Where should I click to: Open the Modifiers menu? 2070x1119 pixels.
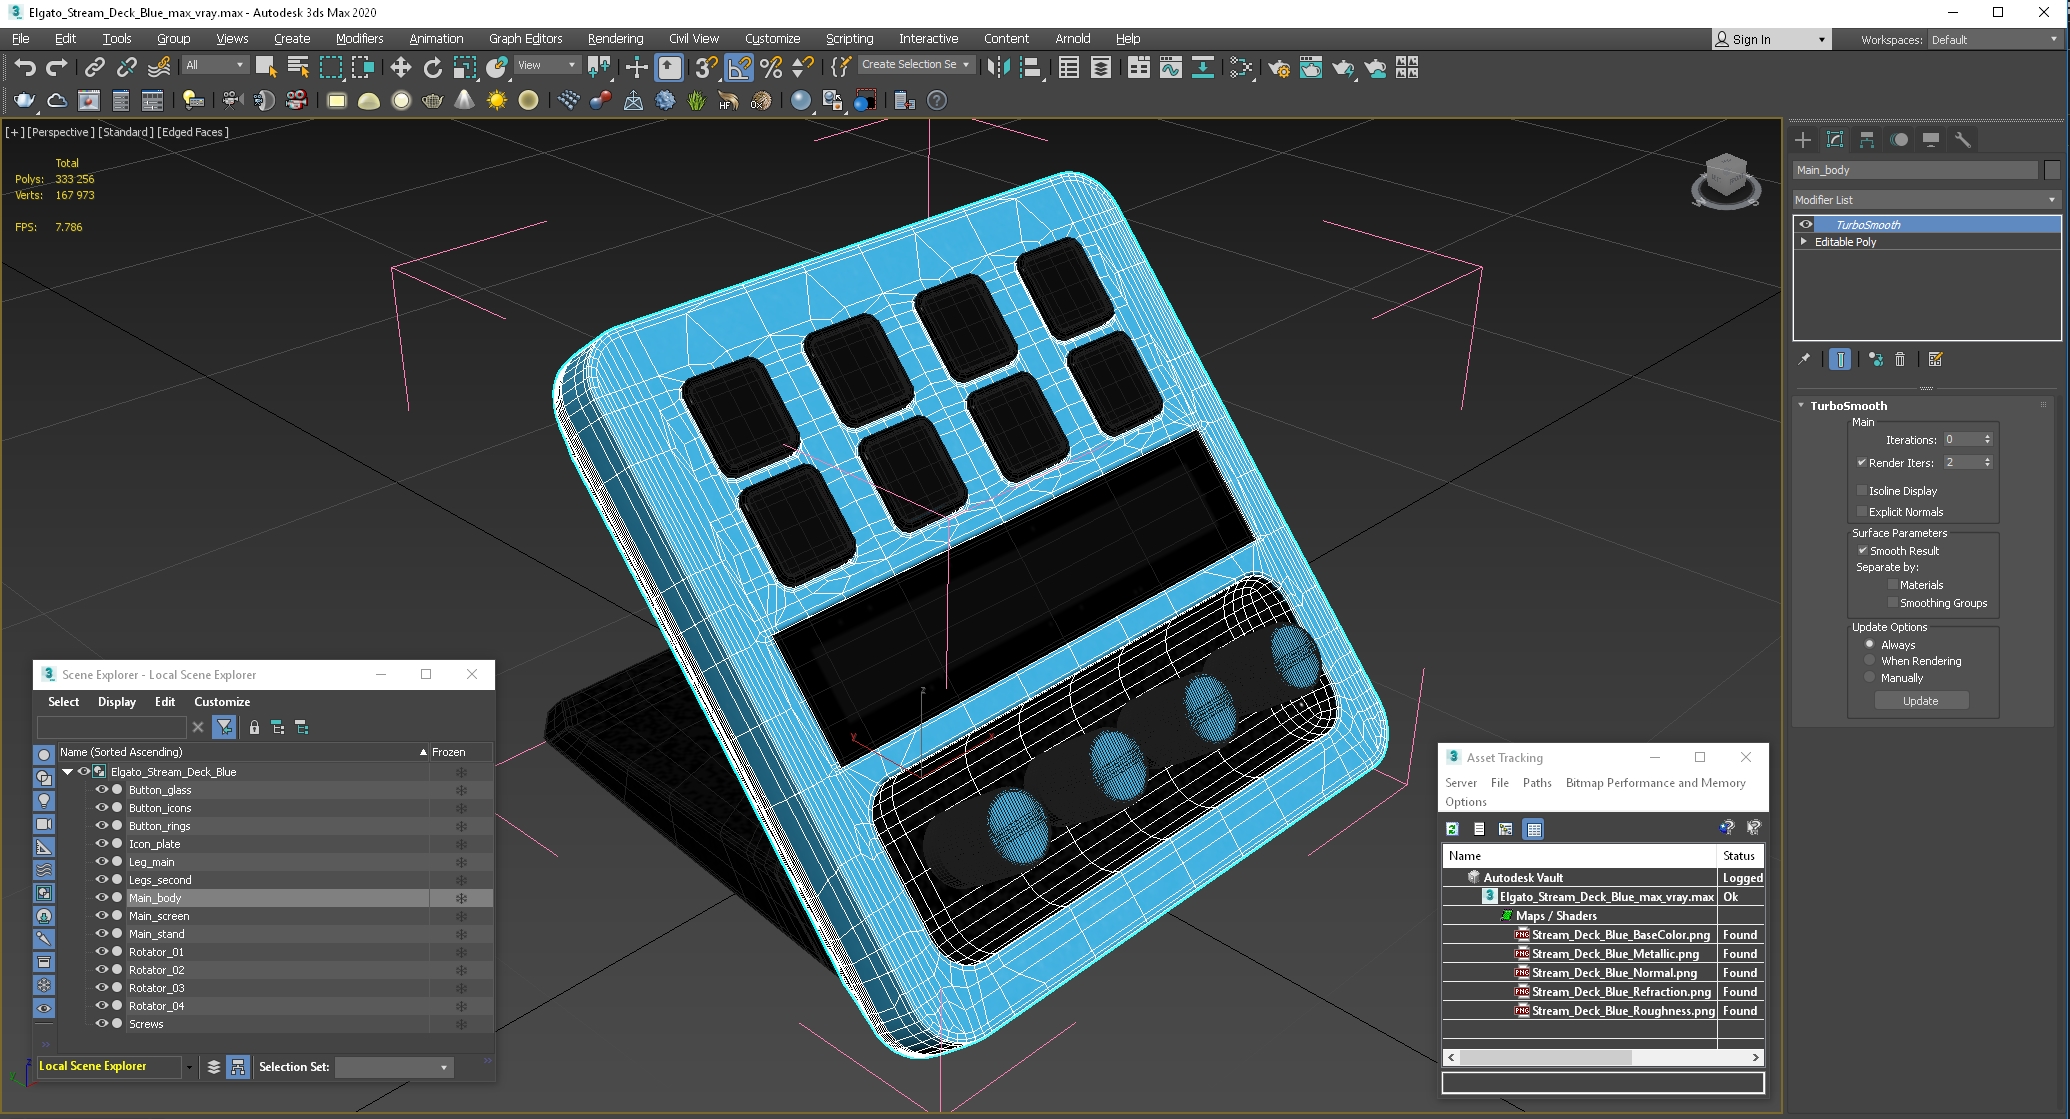[359, 38]
